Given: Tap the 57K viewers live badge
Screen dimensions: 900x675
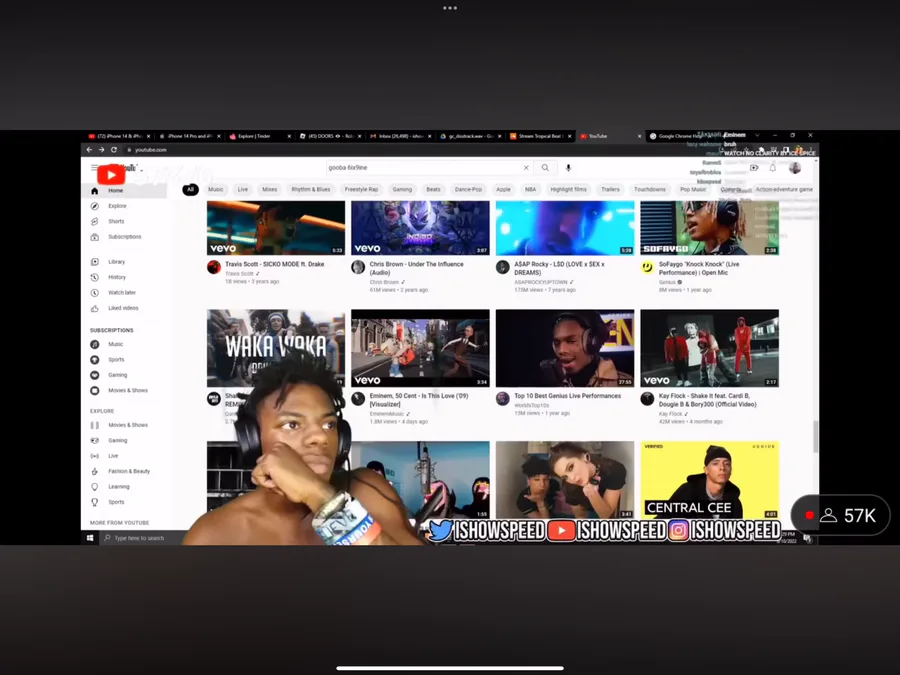Looking at the screenshot, I should click(840, 515).
